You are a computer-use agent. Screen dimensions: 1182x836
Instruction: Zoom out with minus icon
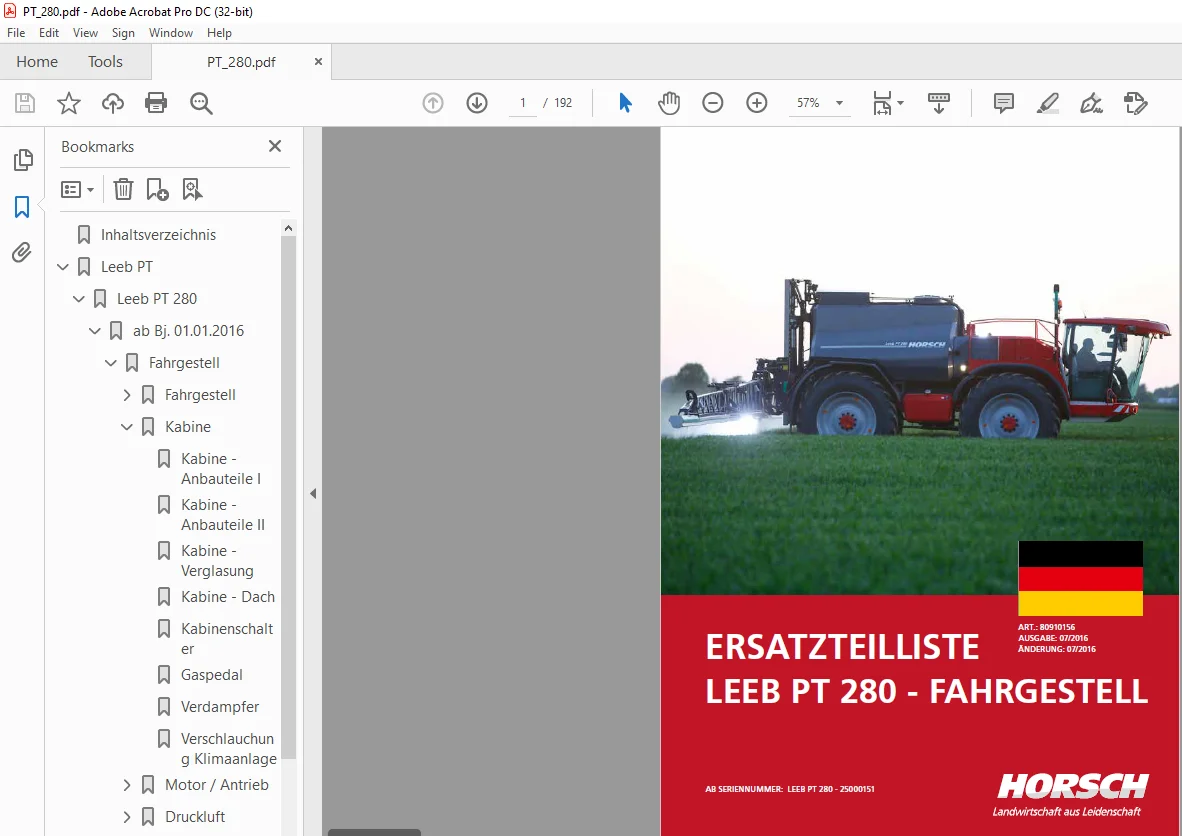(712, 103)
